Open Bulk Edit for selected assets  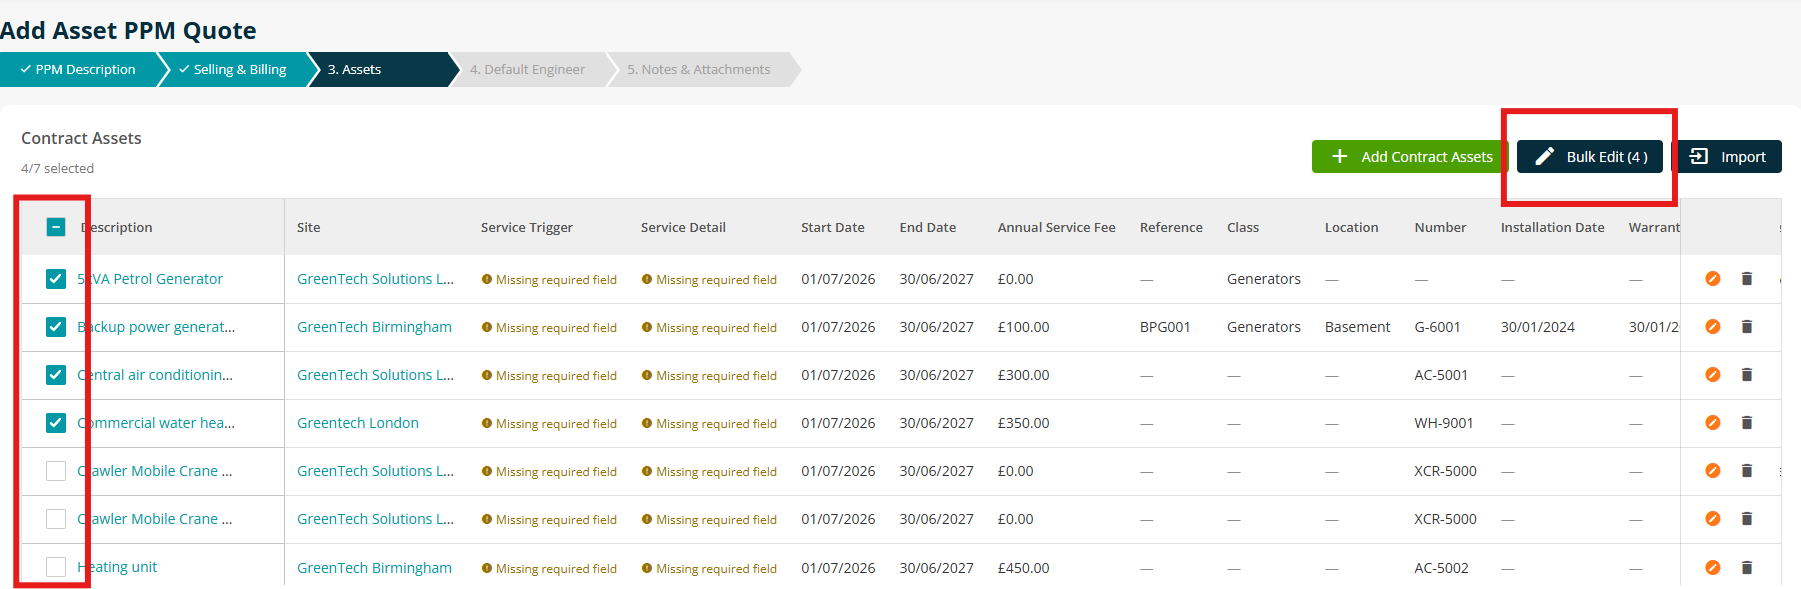tap(1590, 157)
